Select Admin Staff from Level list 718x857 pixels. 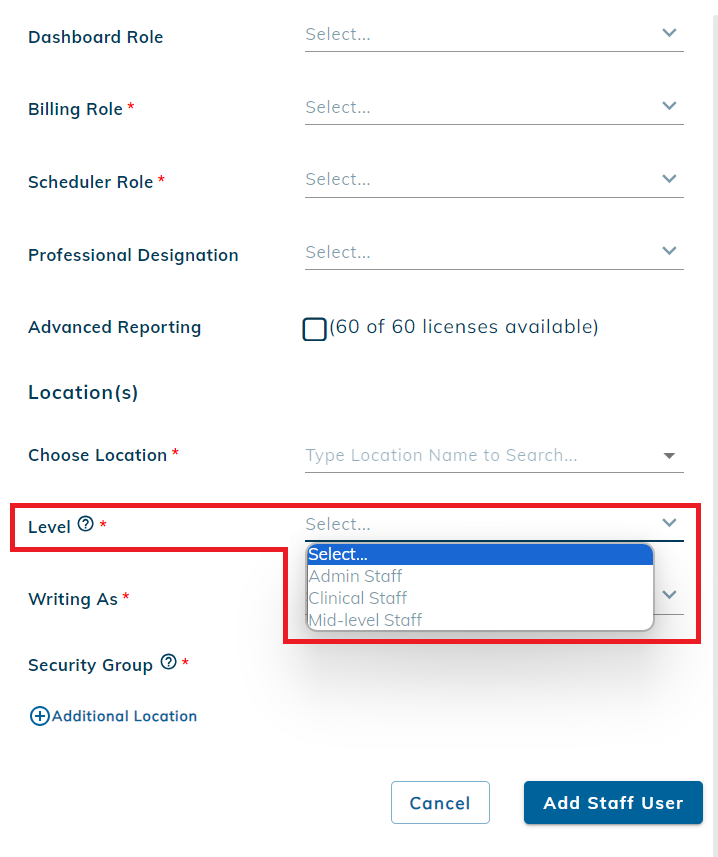tap(355, 576)
